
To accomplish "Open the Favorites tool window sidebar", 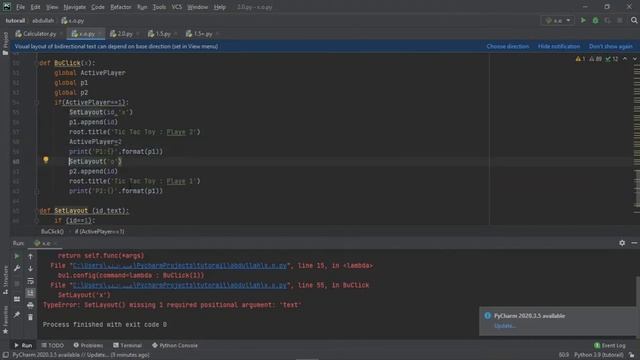I will [5, 320].
